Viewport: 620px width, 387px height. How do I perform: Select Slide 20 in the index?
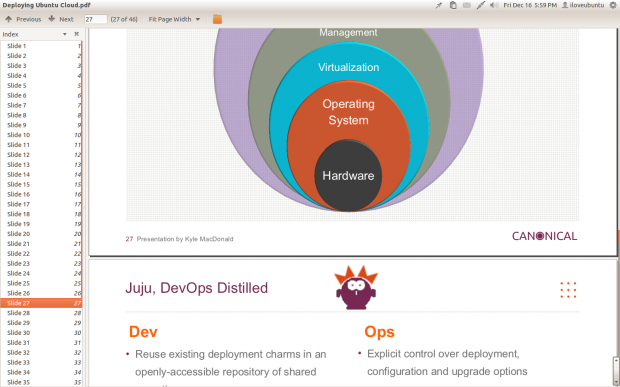click(41, 234)
